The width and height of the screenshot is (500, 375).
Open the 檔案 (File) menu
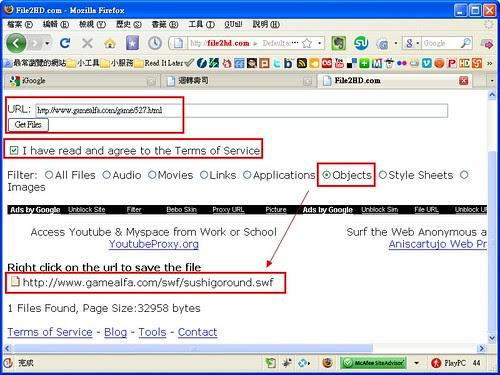(20, 24)
